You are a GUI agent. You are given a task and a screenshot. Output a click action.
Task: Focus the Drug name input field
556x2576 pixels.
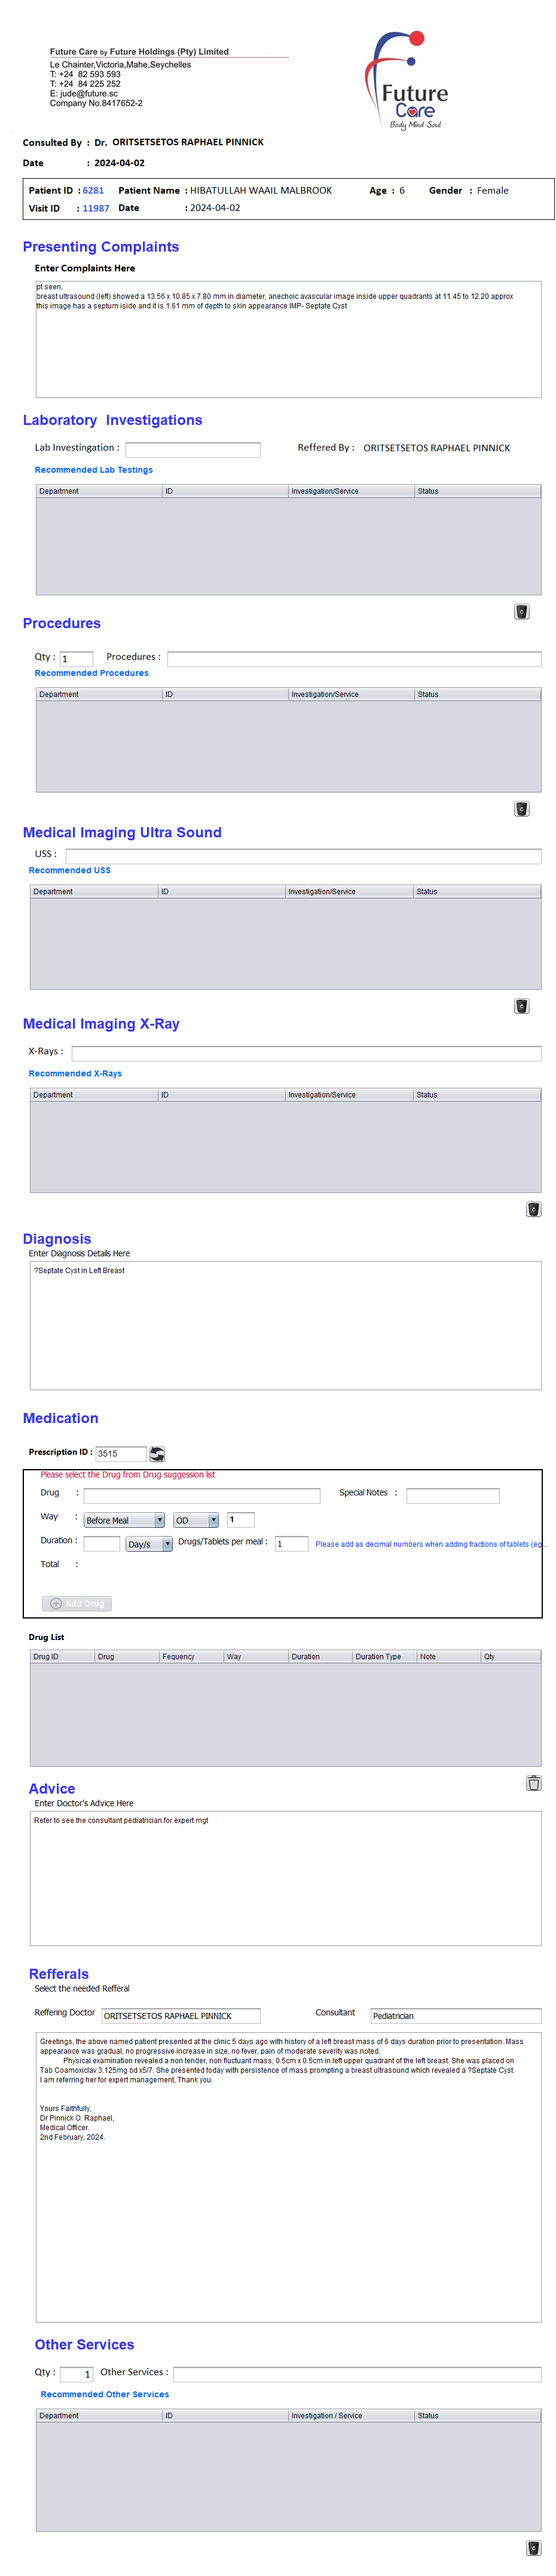point(201,1495)
